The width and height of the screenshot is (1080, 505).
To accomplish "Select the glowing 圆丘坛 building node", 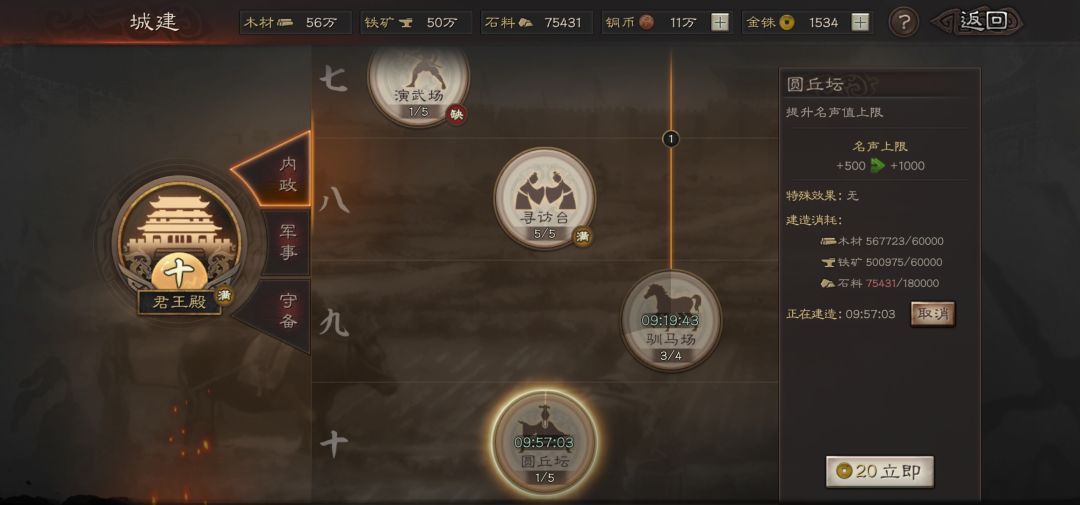I will (544, 442).
